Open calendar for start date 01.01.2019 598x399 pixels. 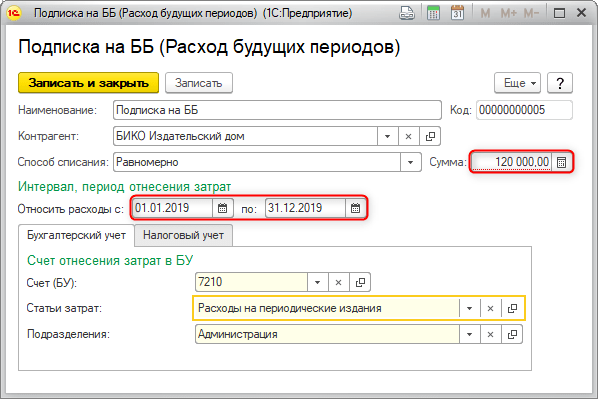click(223, 208)
